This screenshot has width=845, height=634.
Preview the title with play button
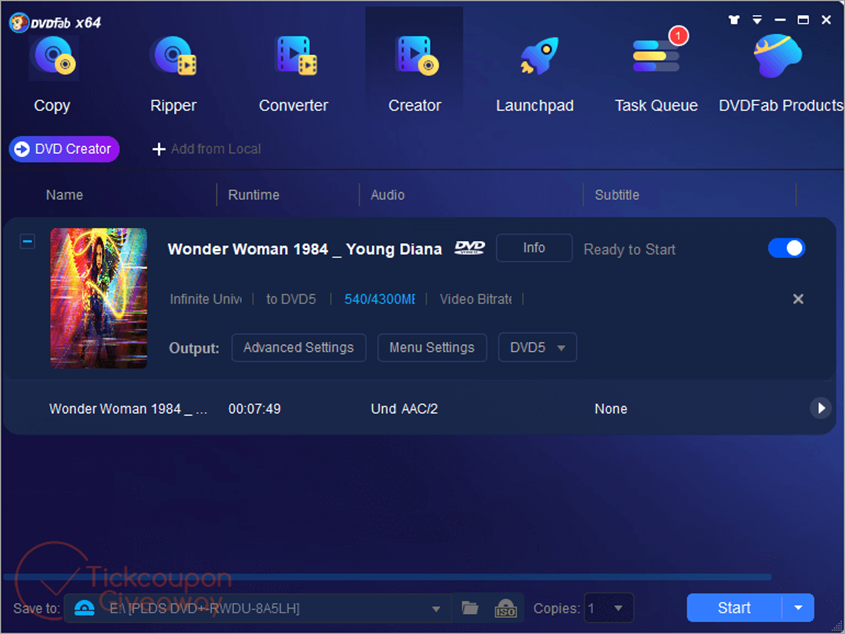point(820,408)
